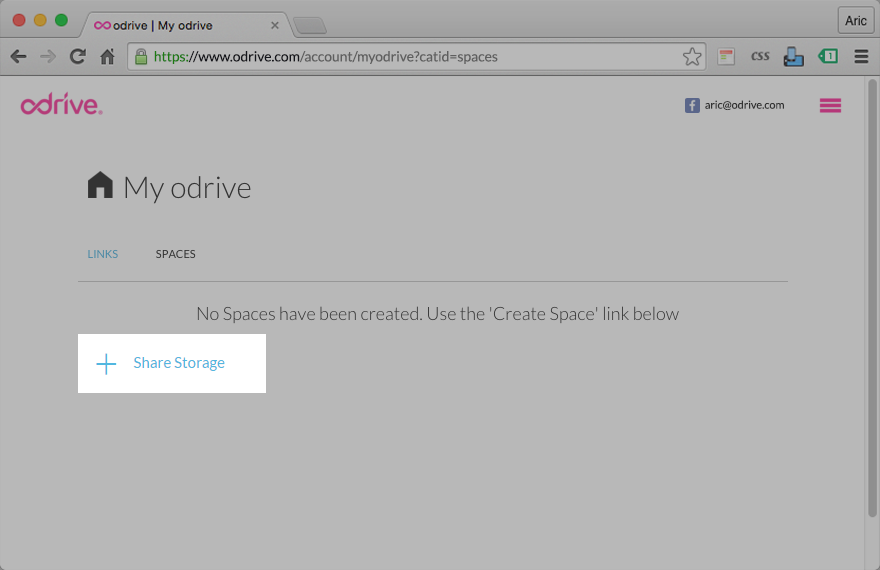Viewport: 880px width, 570px height.
Task: Reload the current page
Action: coord(77,57)
